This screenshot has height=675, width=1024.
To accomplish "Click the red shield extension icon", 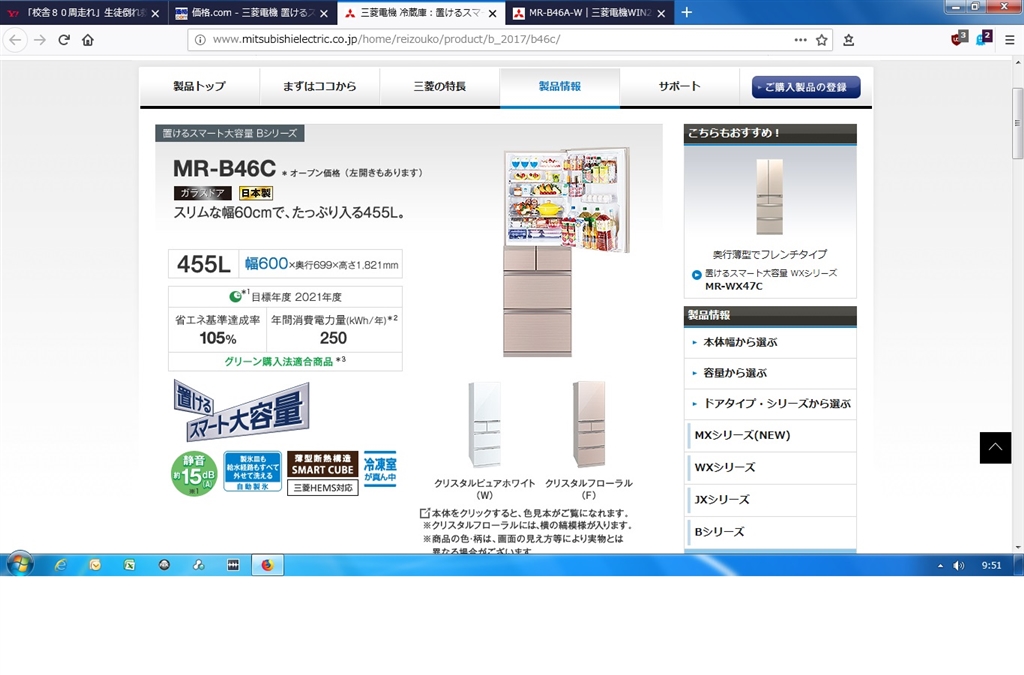I will tap(959, 39).
